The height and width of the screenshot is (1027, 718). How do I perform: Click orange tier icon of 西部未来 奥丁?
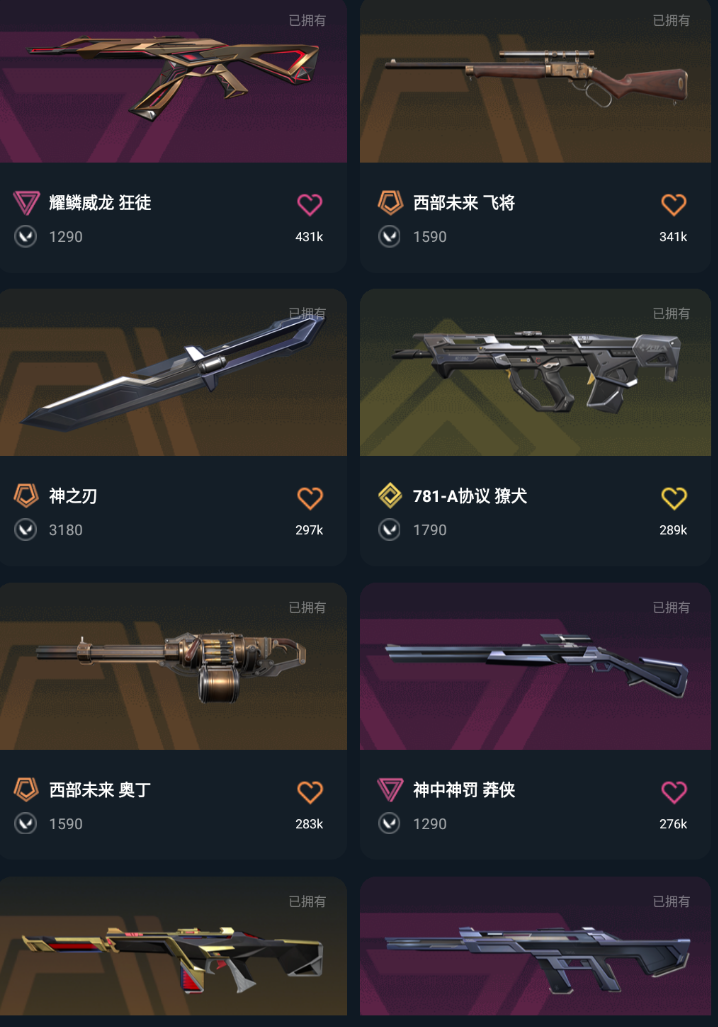(26, 789)
